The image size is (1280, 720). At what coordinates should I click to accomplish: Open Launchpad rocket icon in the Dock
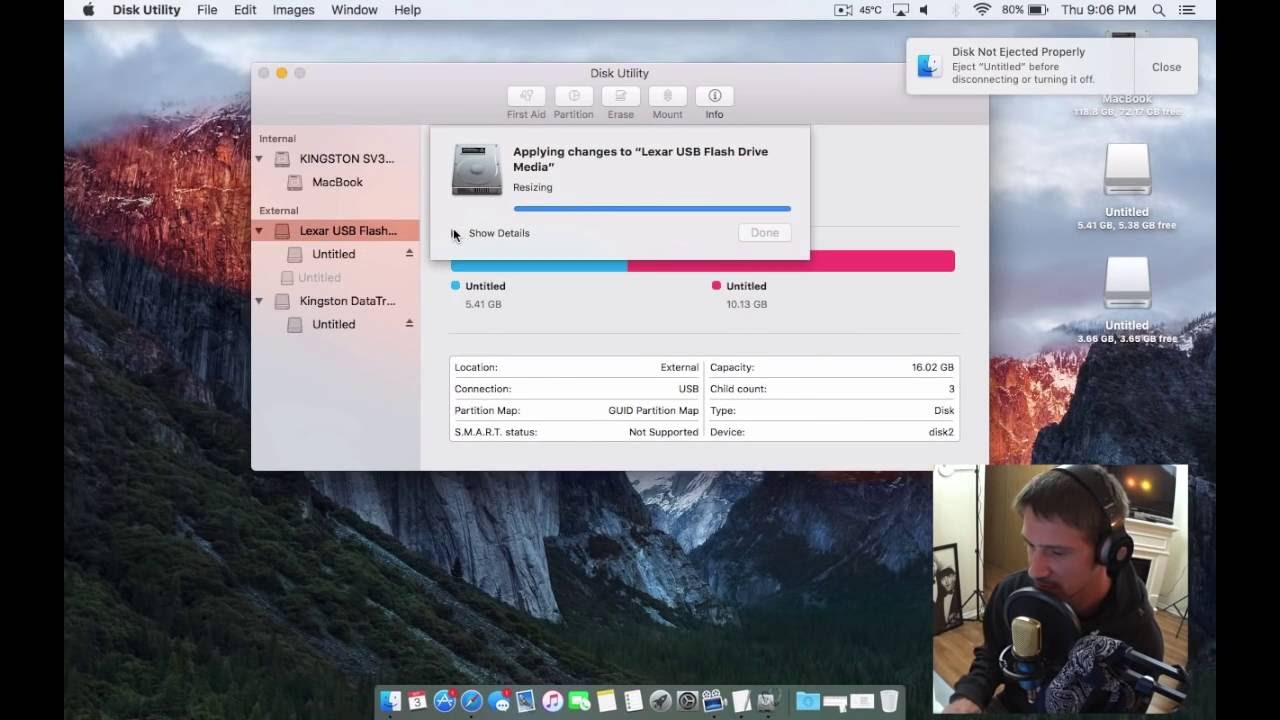[x=660, y=701]
